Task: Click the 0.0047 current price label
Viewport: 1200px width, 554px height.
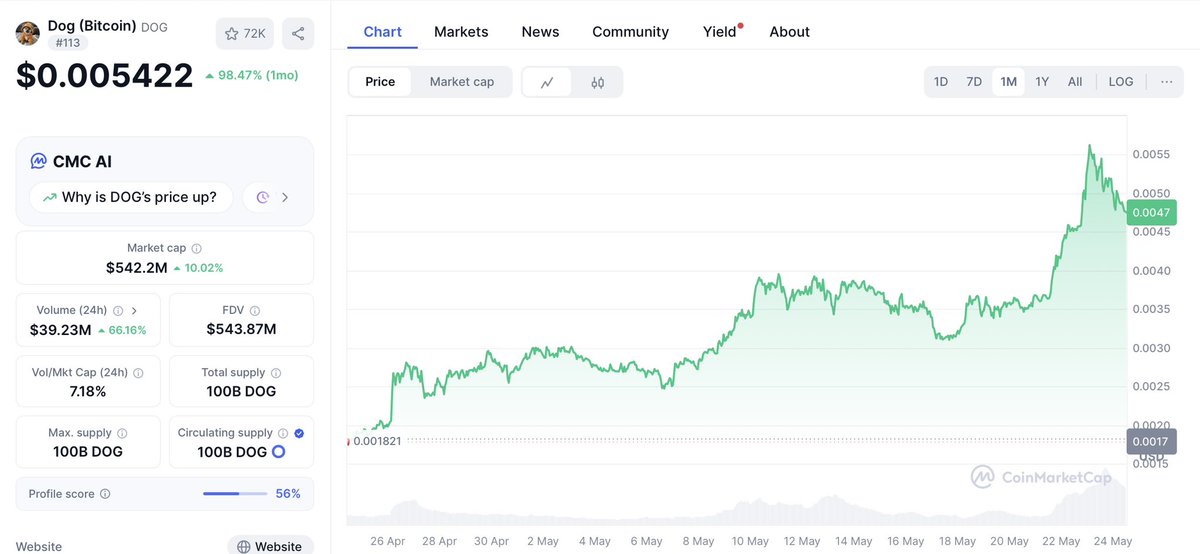Action: [x=1151, y=212]
